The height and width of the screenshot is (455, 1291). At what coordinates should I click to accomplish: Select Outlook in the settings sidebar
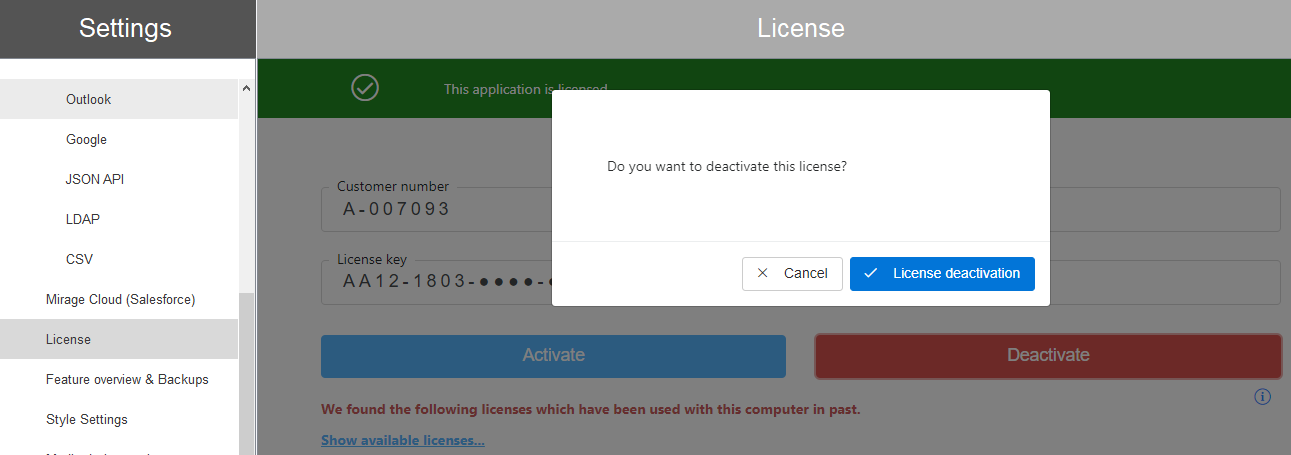[89, 100]
